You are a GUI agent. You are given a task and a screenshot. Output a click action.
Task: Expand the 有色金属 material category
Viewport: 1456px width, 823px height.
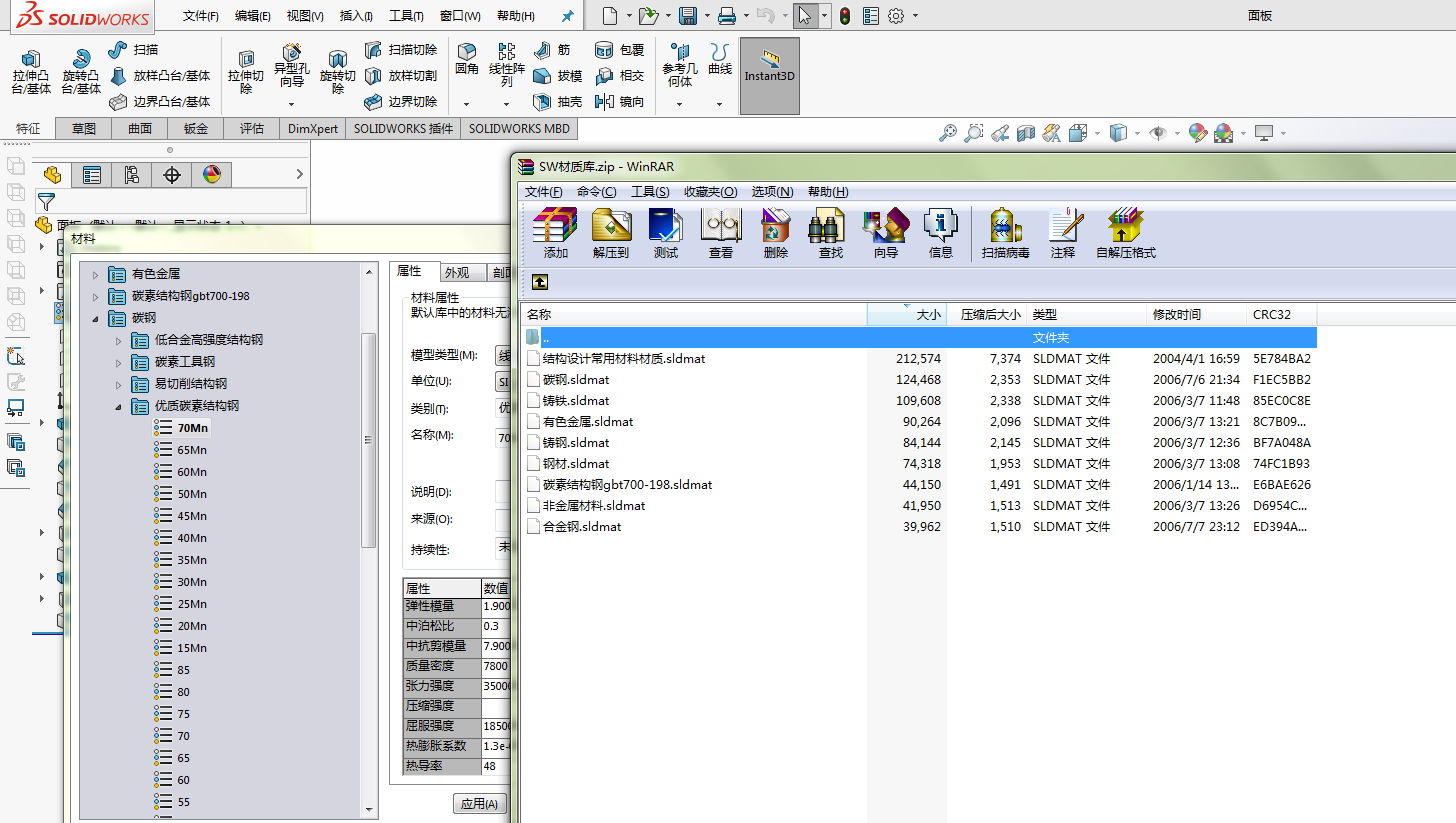point(96,274)
